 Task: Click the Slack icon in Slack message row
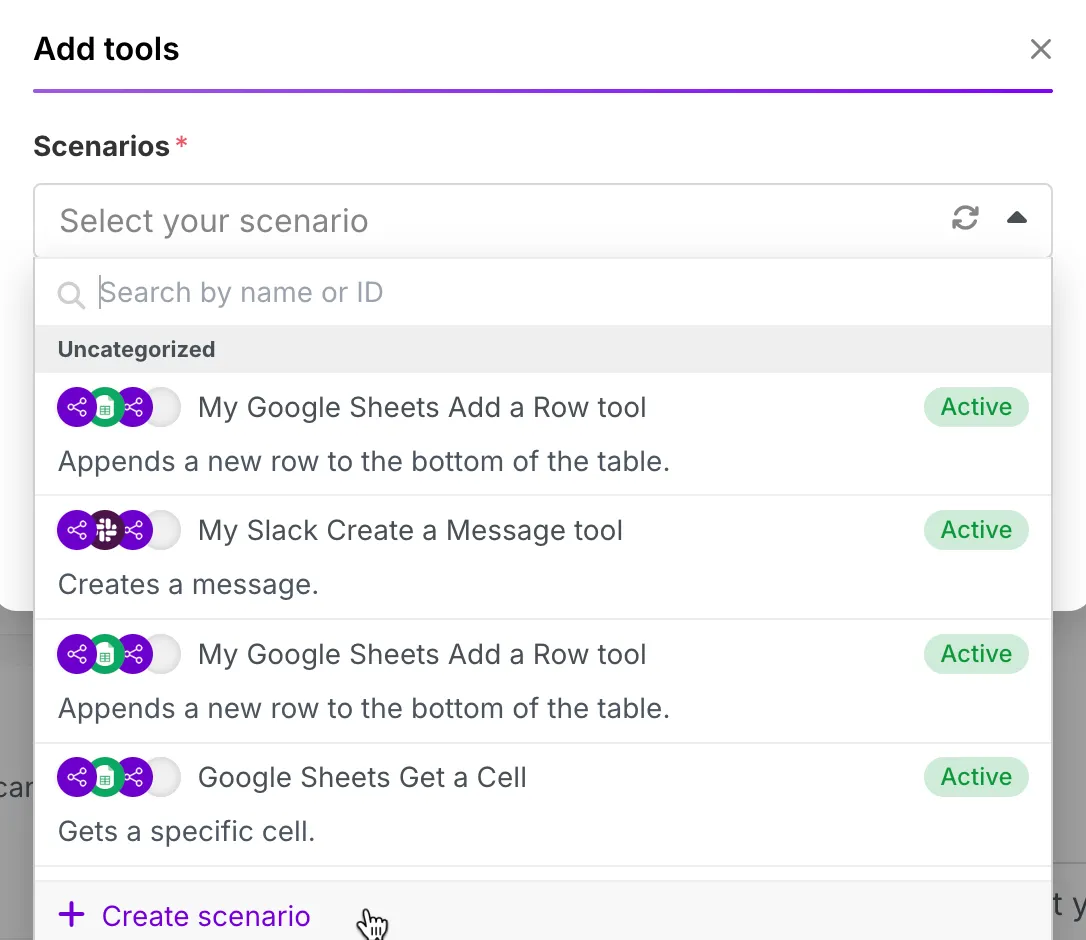105,531
